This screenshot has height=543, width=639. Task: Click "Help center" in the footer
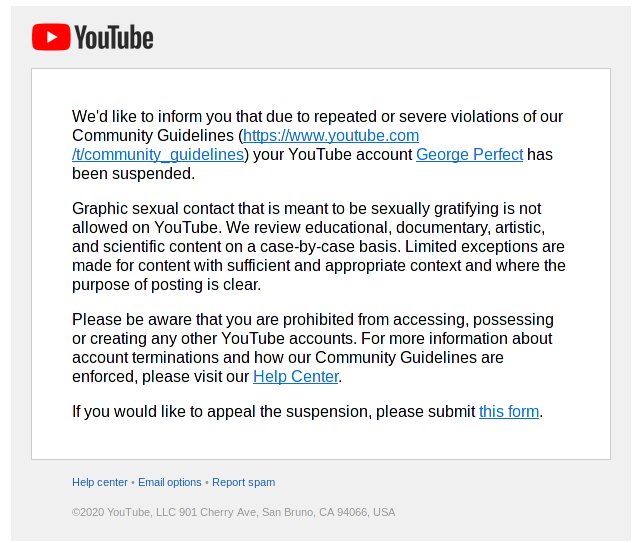tap(99, 482)
